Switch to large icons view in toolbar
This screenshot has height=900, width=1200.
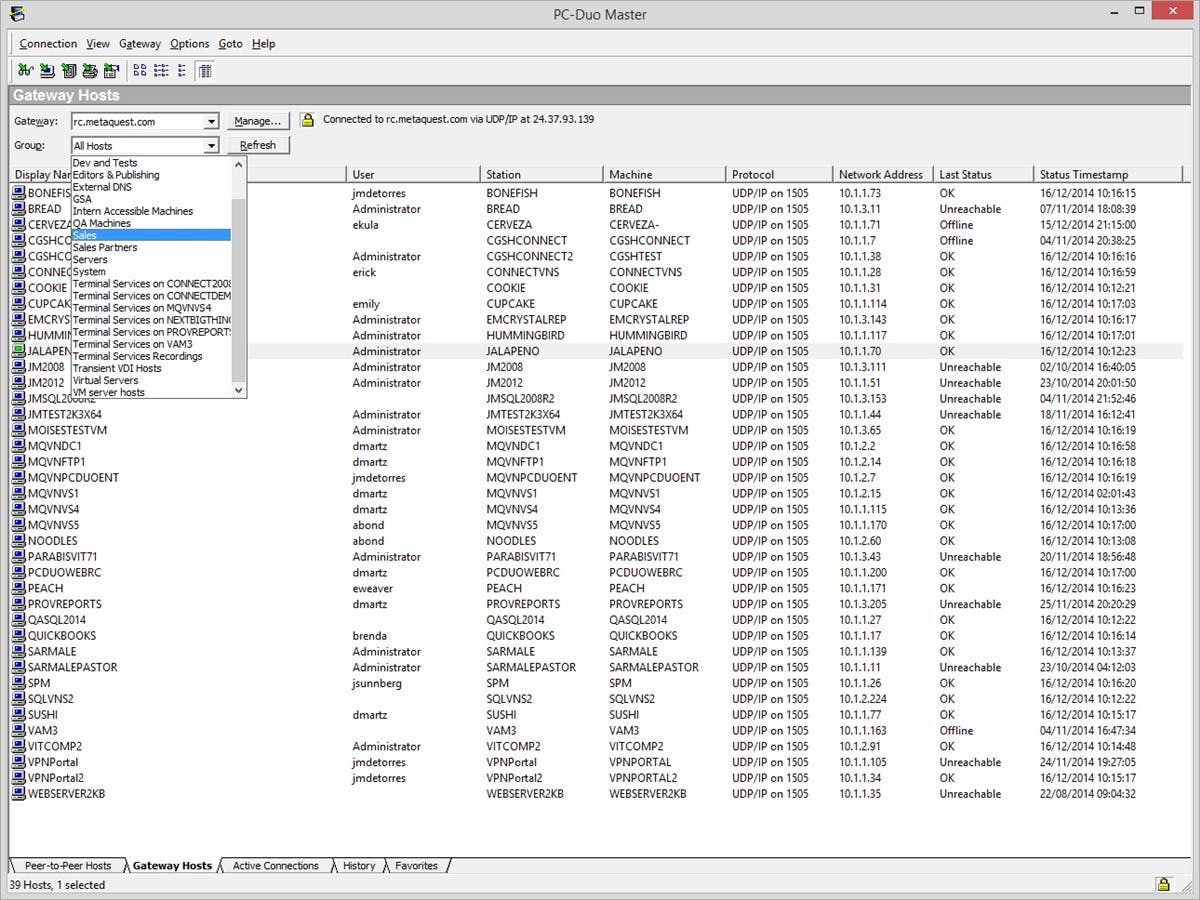click(x=140, y=71)
